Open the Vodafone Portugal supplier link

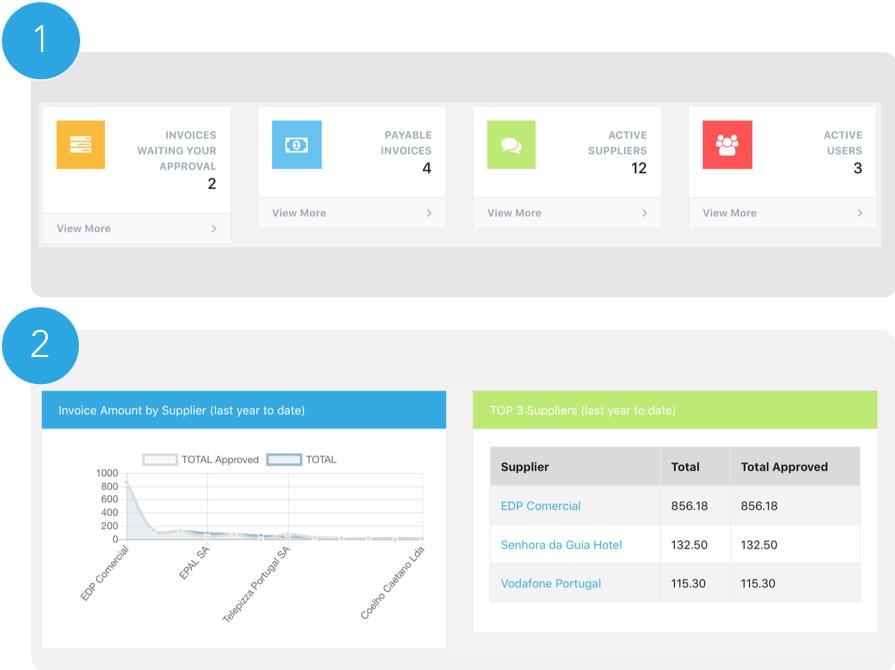click(x=550, y=583)
